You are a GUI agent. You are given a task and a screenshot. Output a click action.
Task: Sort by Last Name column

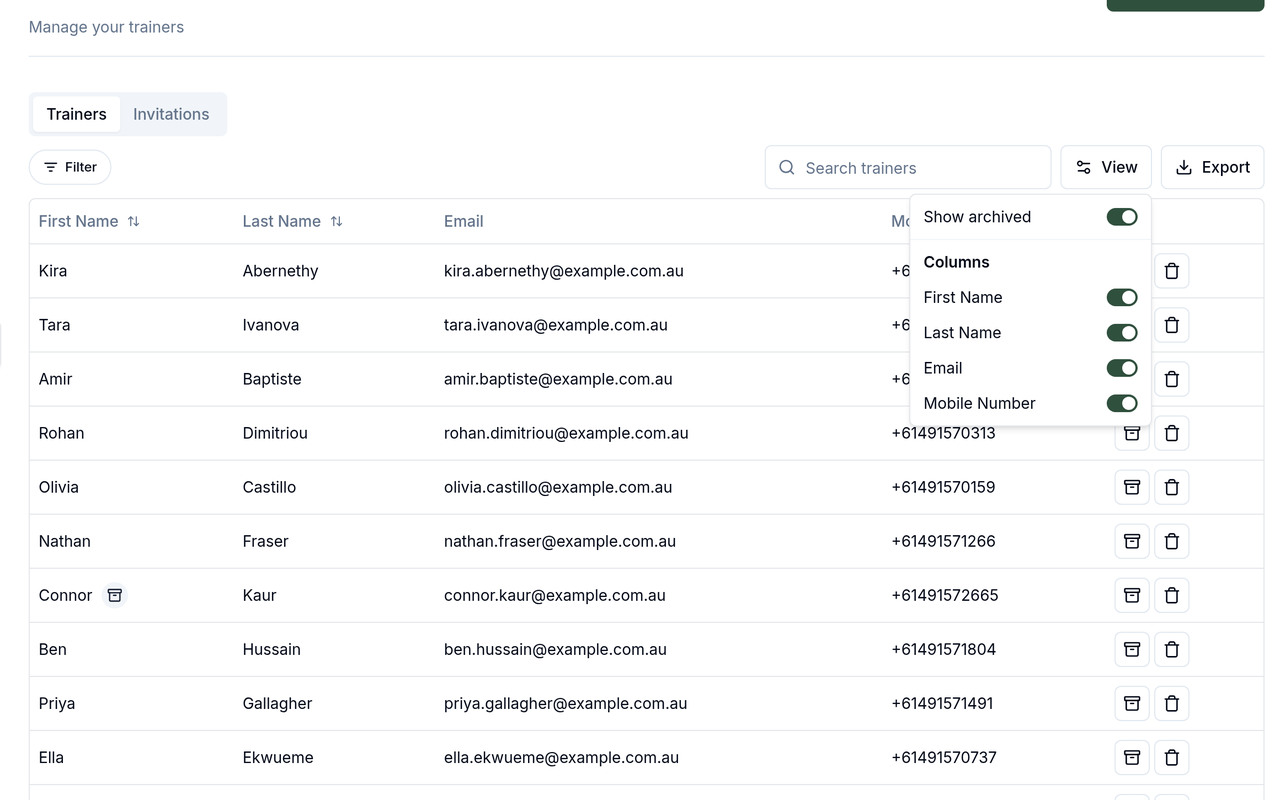coord(293,221)
